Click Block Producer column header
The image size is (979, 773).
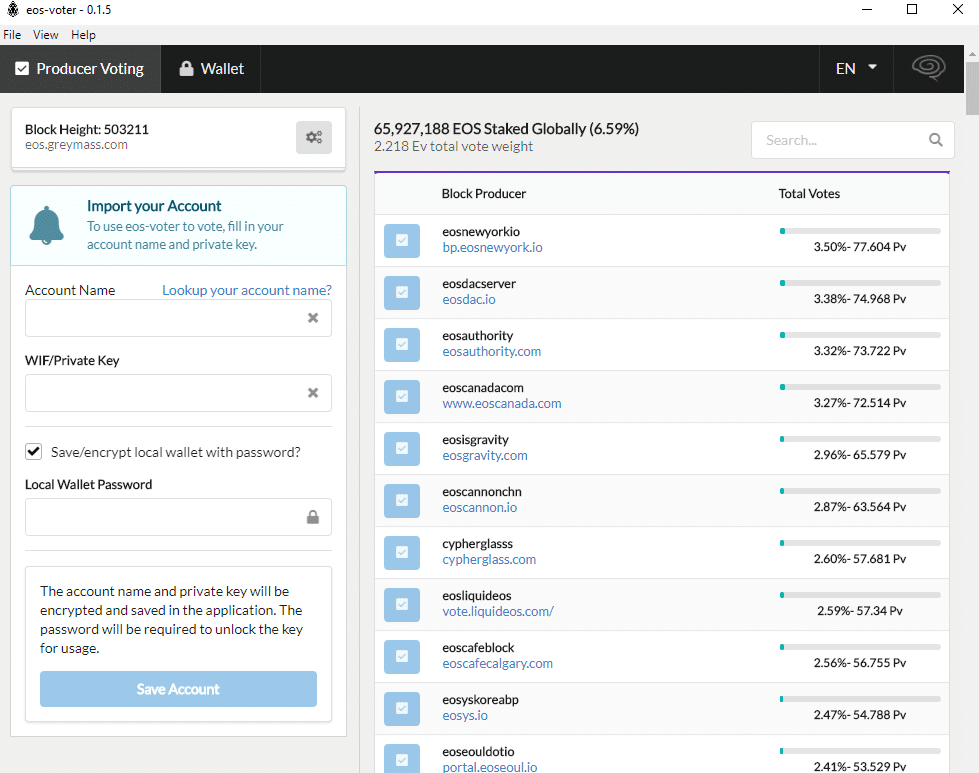483,194
